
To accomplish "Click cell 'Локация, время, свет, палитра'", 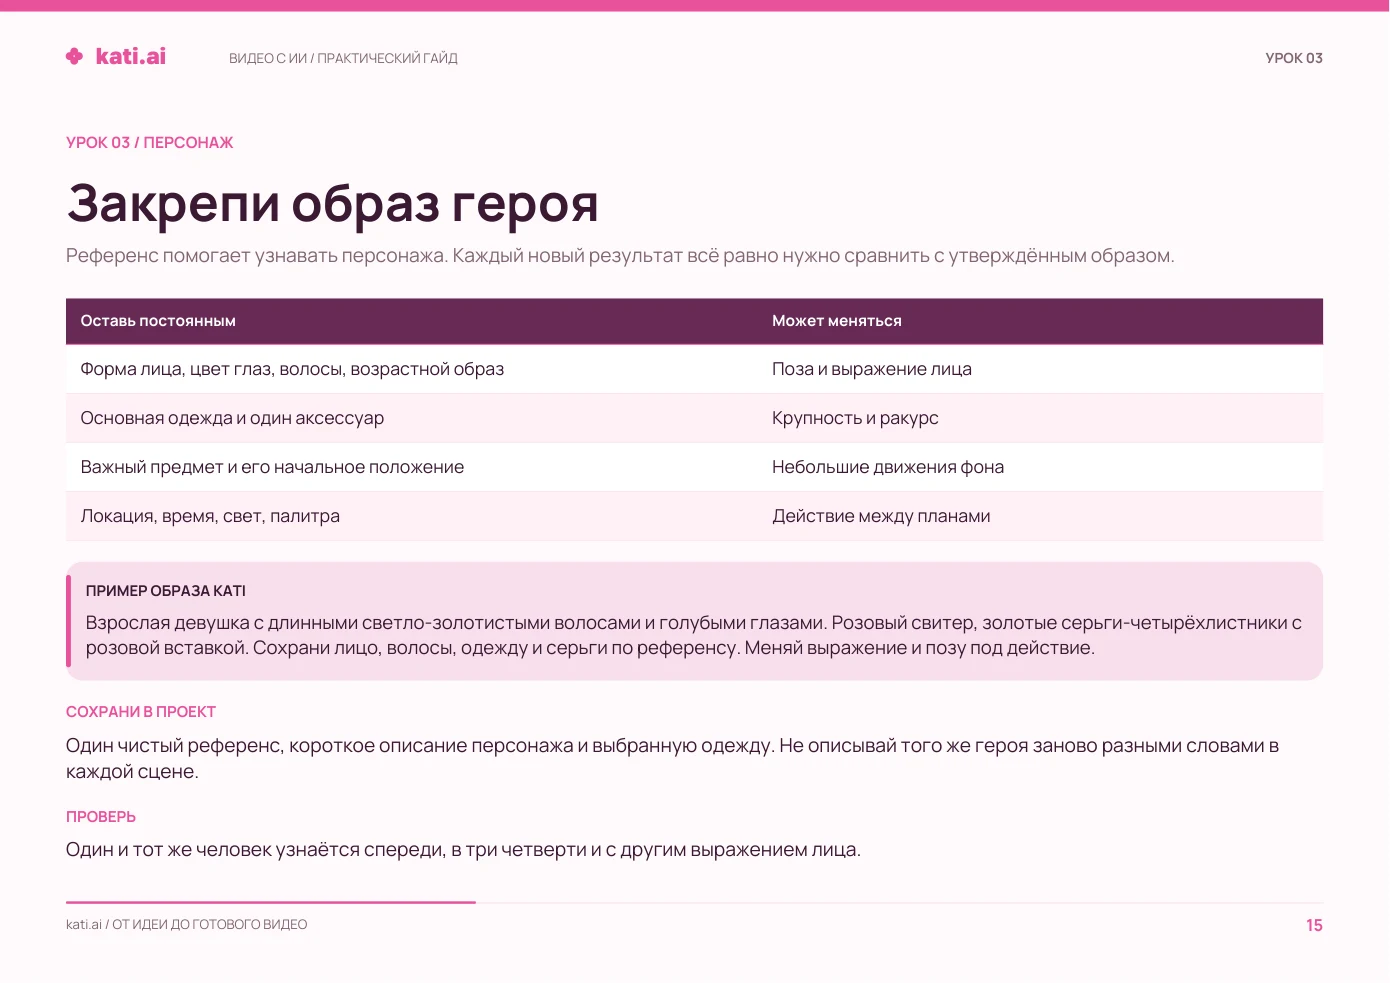I will (x=210, y=516).
